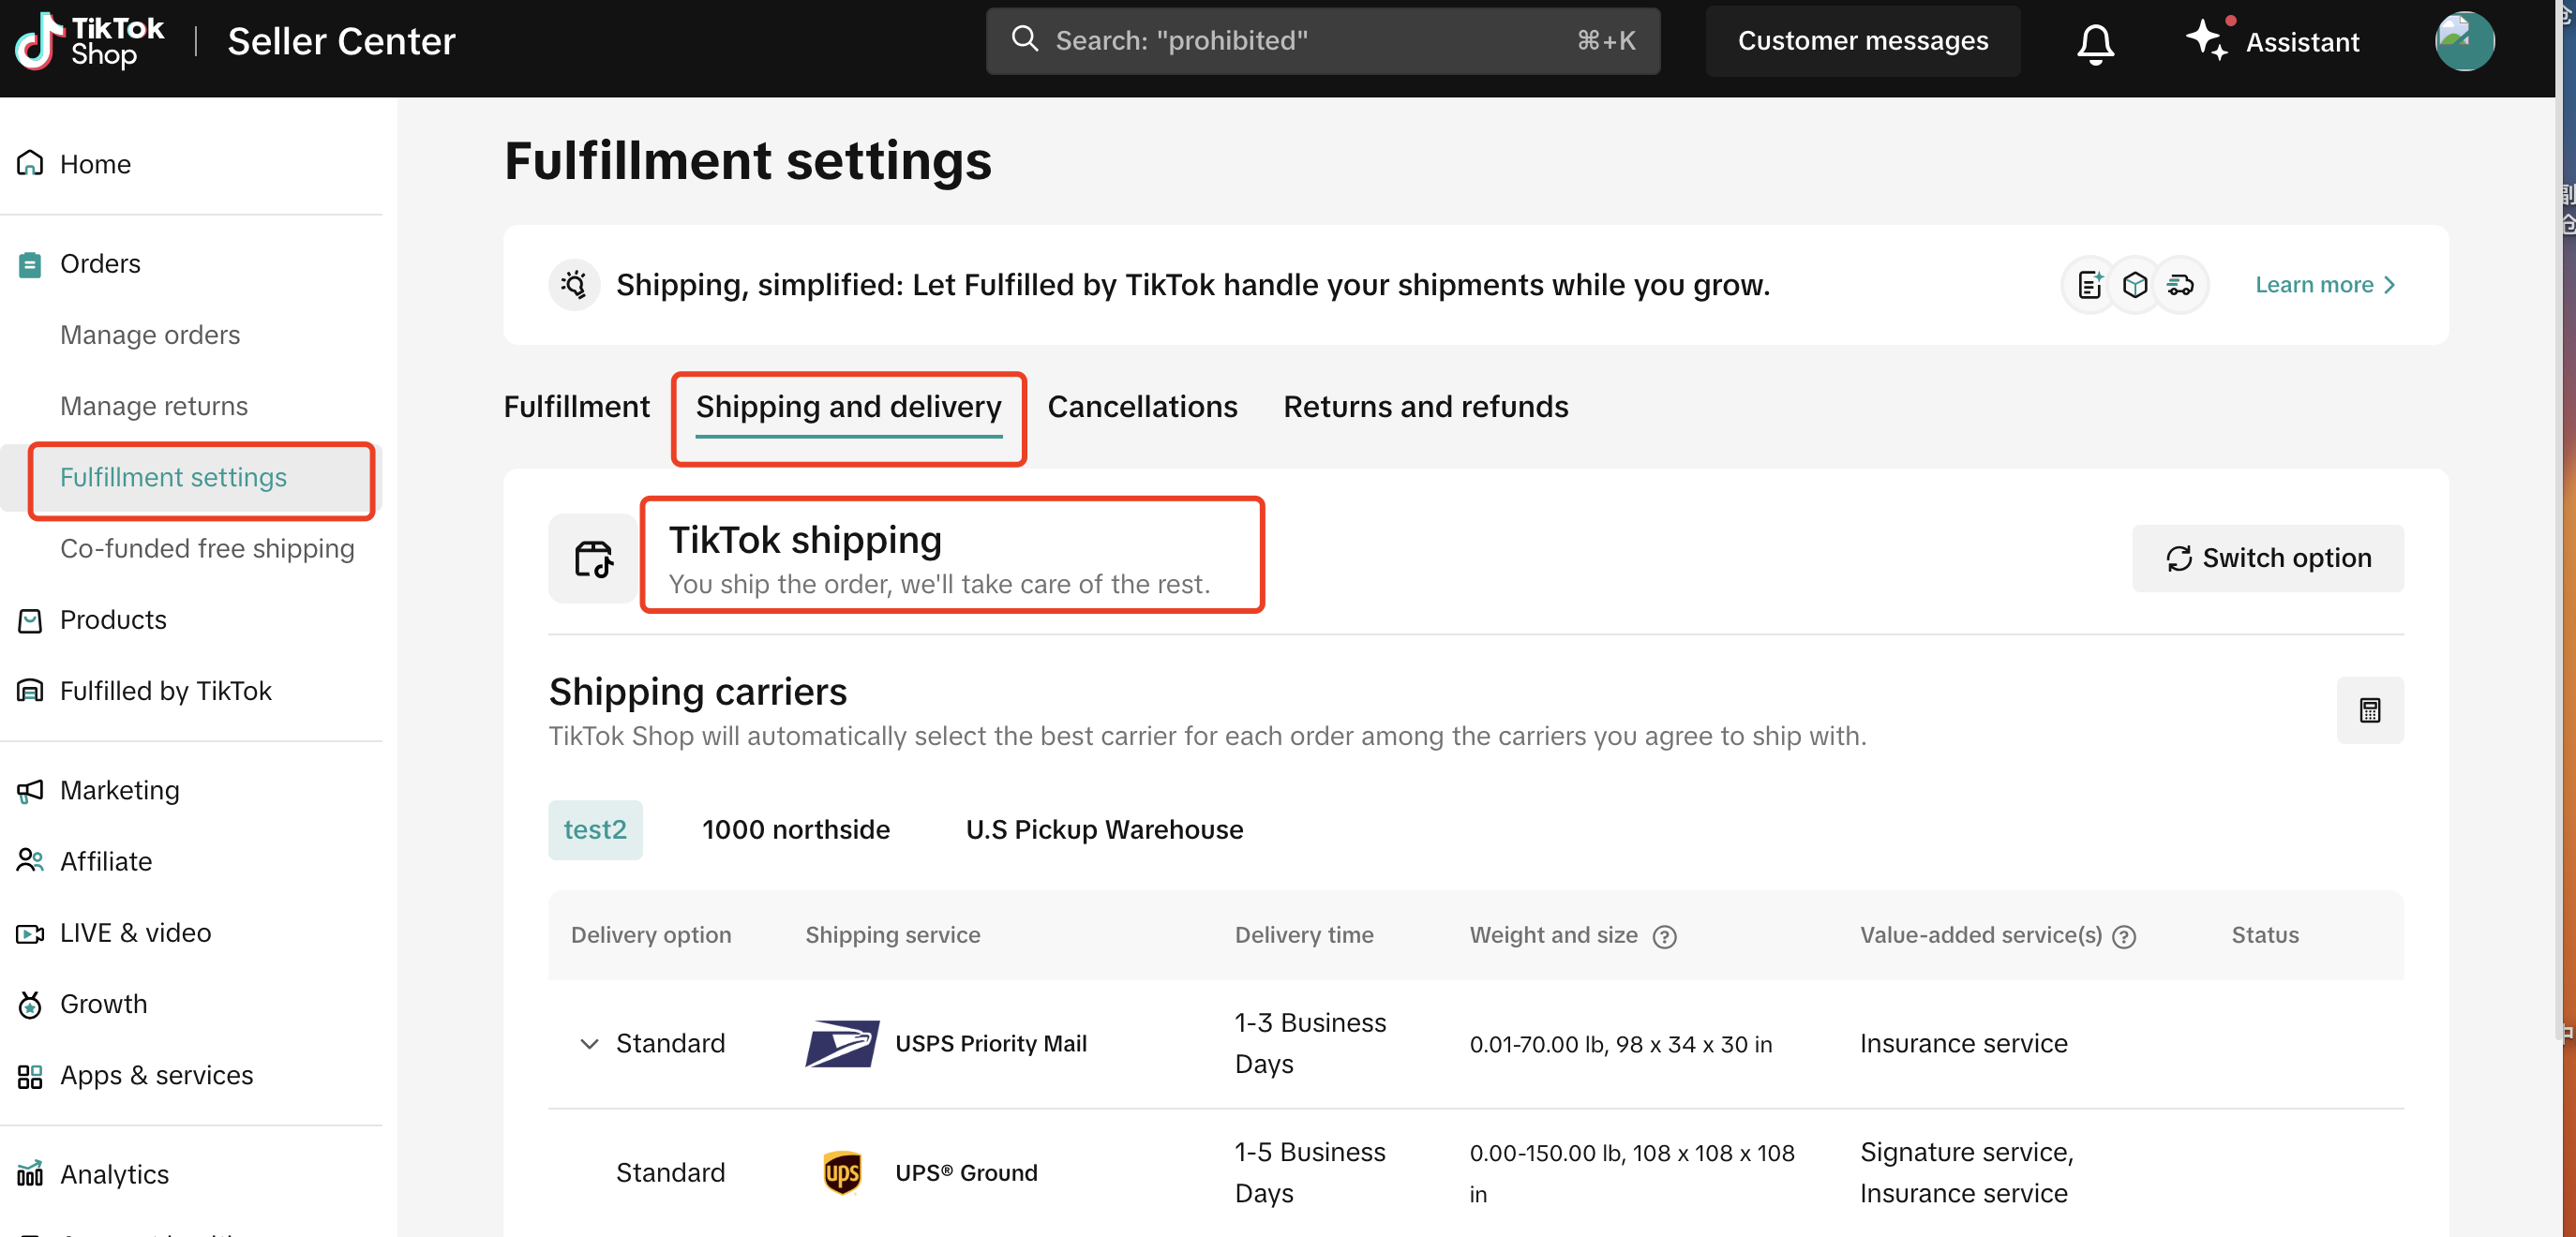This screenshot has width=2576, height=1237.
Task: Open the Assistant sparkle icon
Action: click(x=2205, y=40)
